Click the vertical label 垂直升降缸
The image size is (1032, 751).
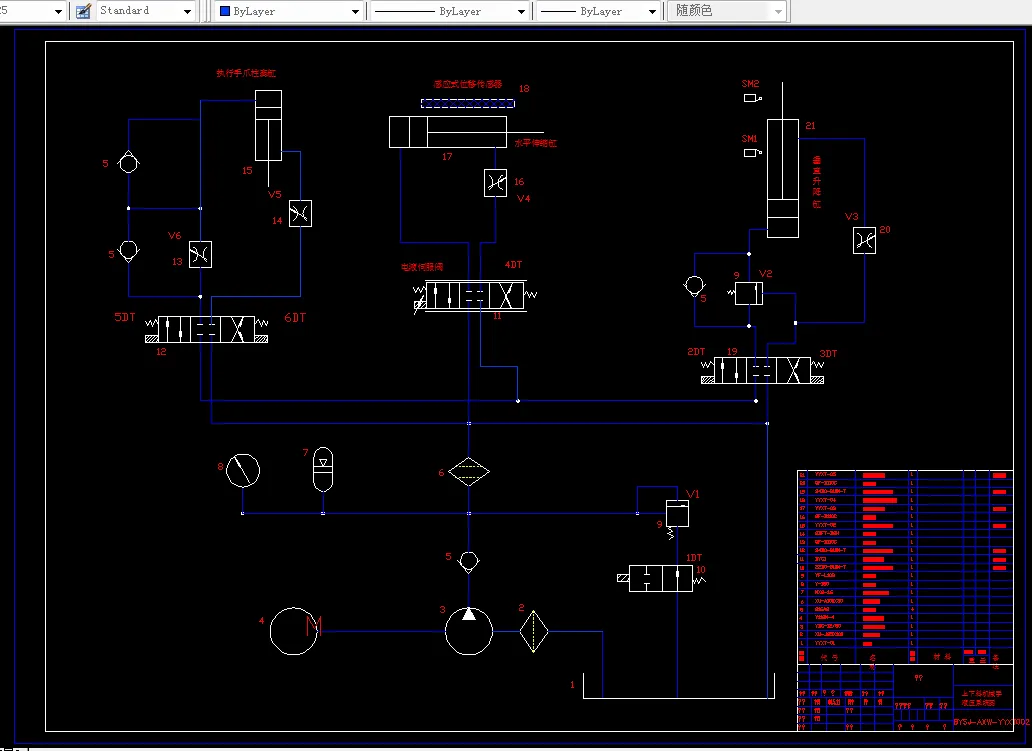tap(816, 182)
